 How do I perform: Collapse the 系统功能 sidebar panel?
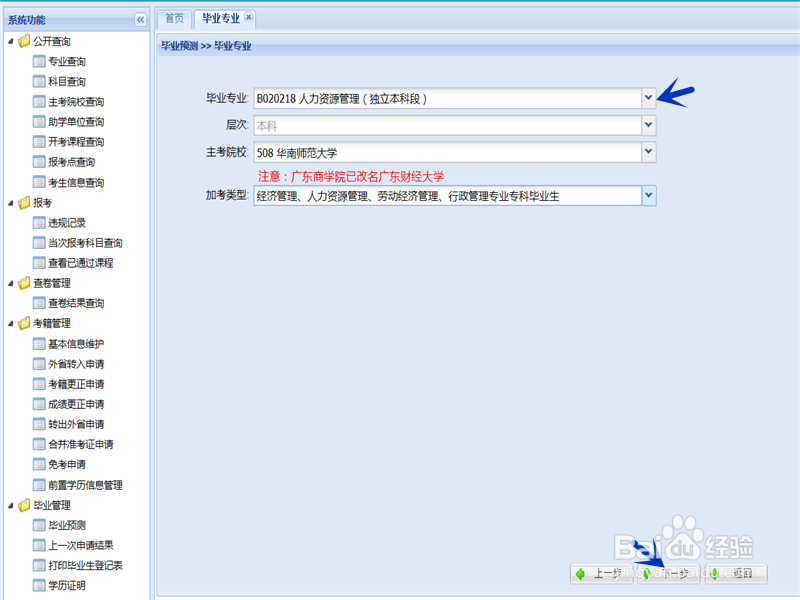(x=140, y=20)
